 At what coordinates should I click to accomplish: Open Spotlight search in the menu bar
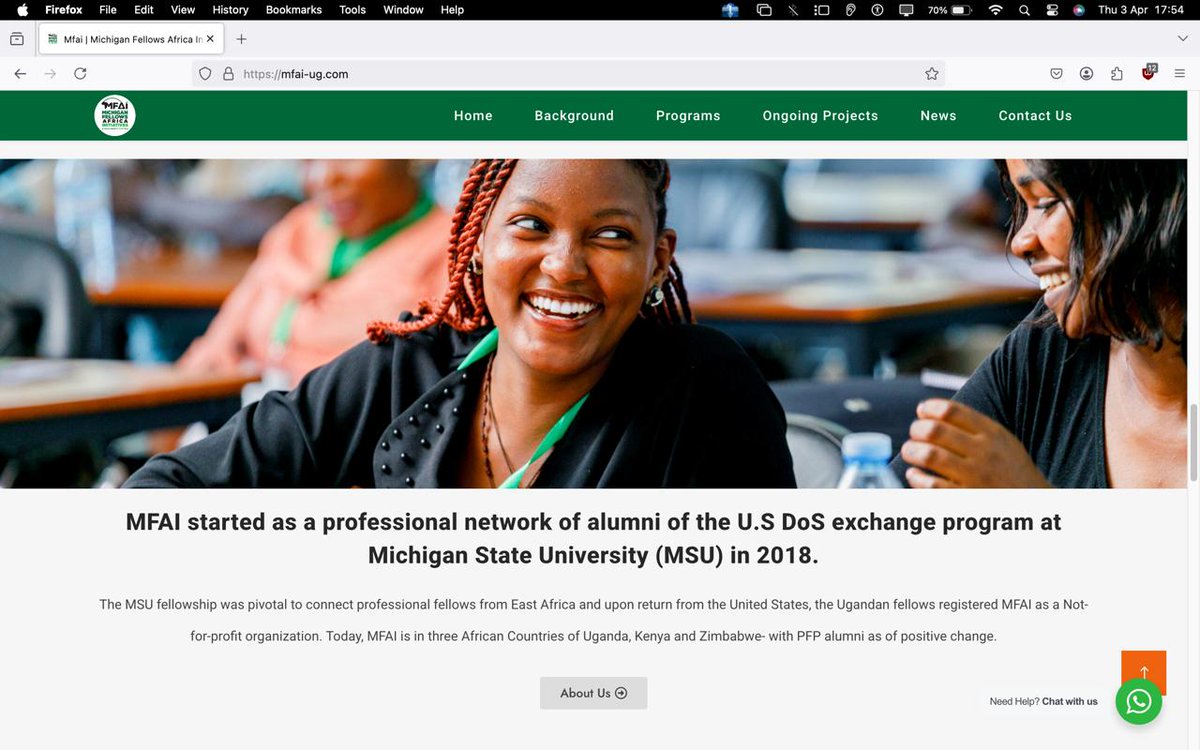pyautogui.click(x=1024, y=10)
